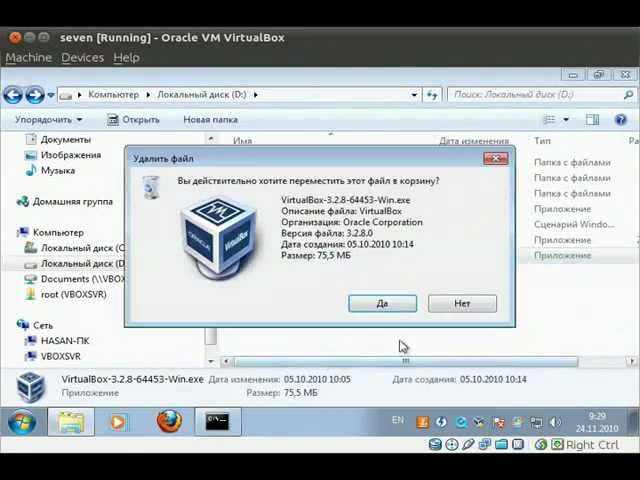Click the horizontal scrollbar left arrow
The height and width of the screenshot is (480, 640).
[x=227, y=361]
